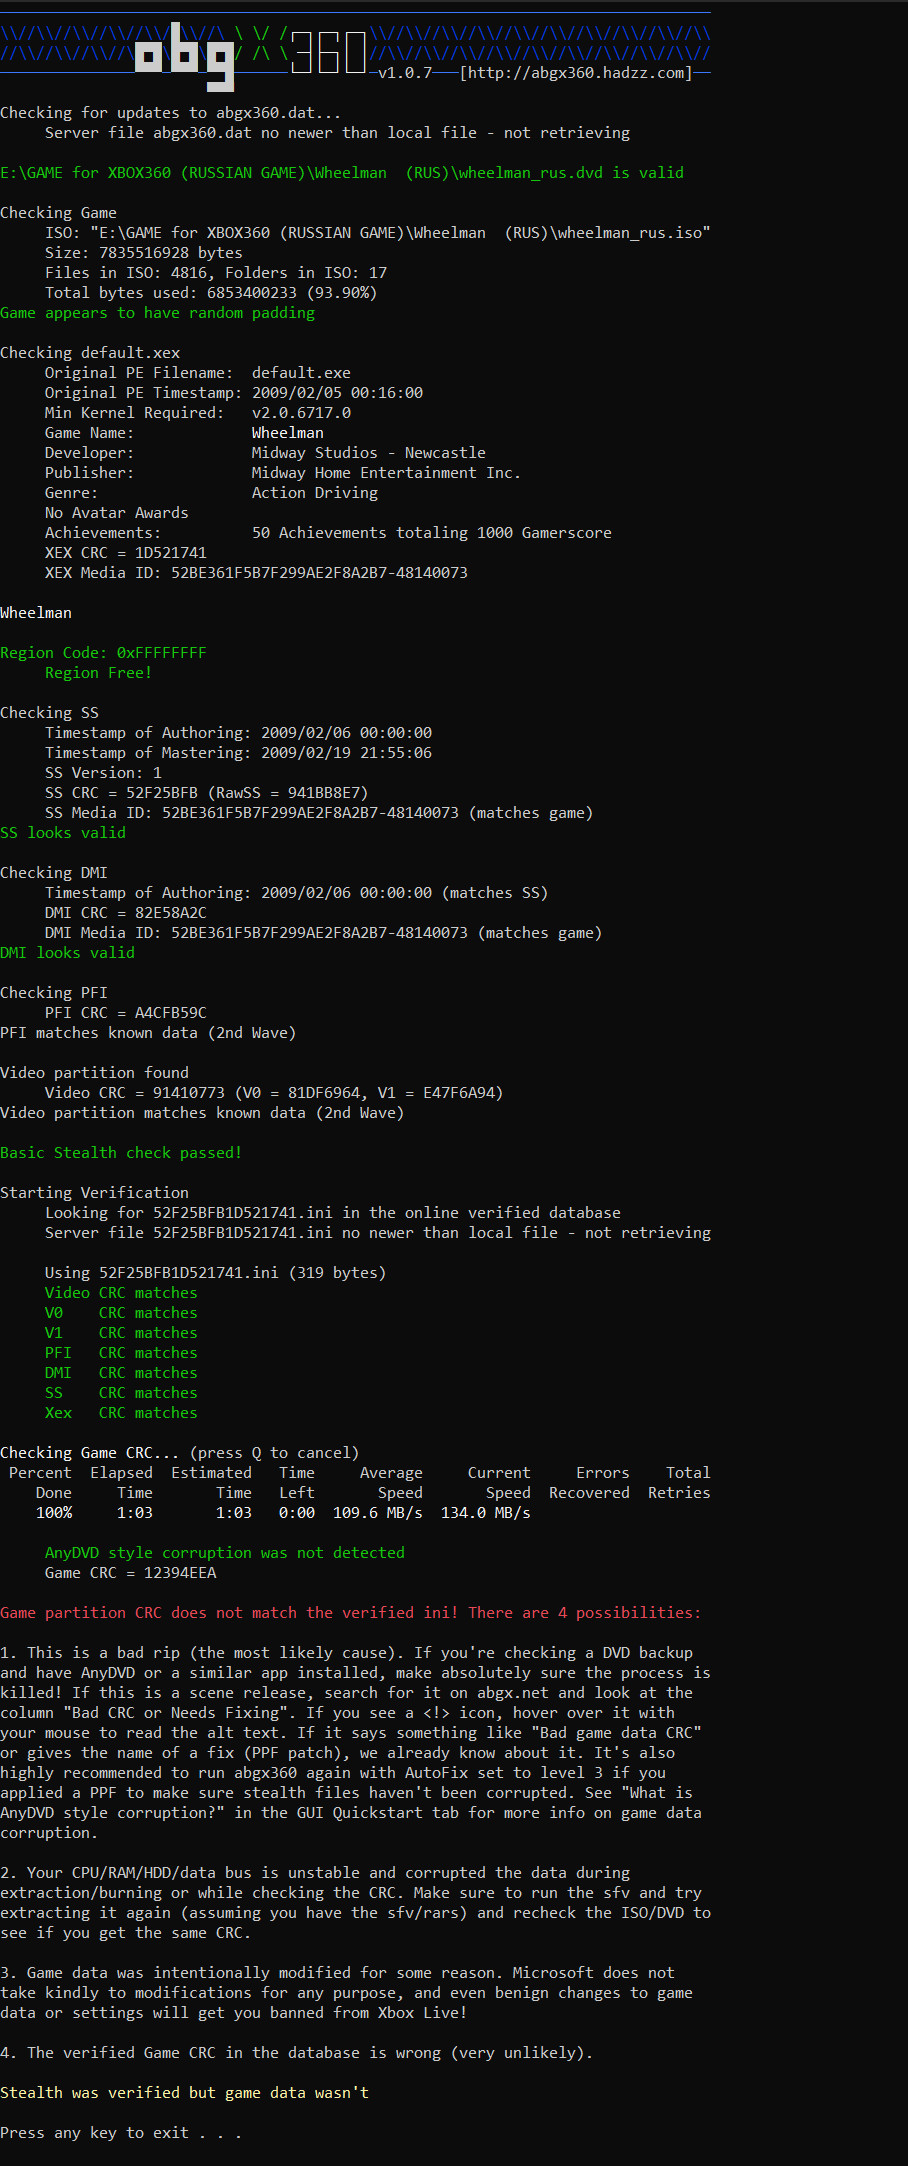Image resolution: width=908 pixels, height=2166 pixels.
Task: Click Original PE Filename value default.exe
Action: tap(301, 373)
